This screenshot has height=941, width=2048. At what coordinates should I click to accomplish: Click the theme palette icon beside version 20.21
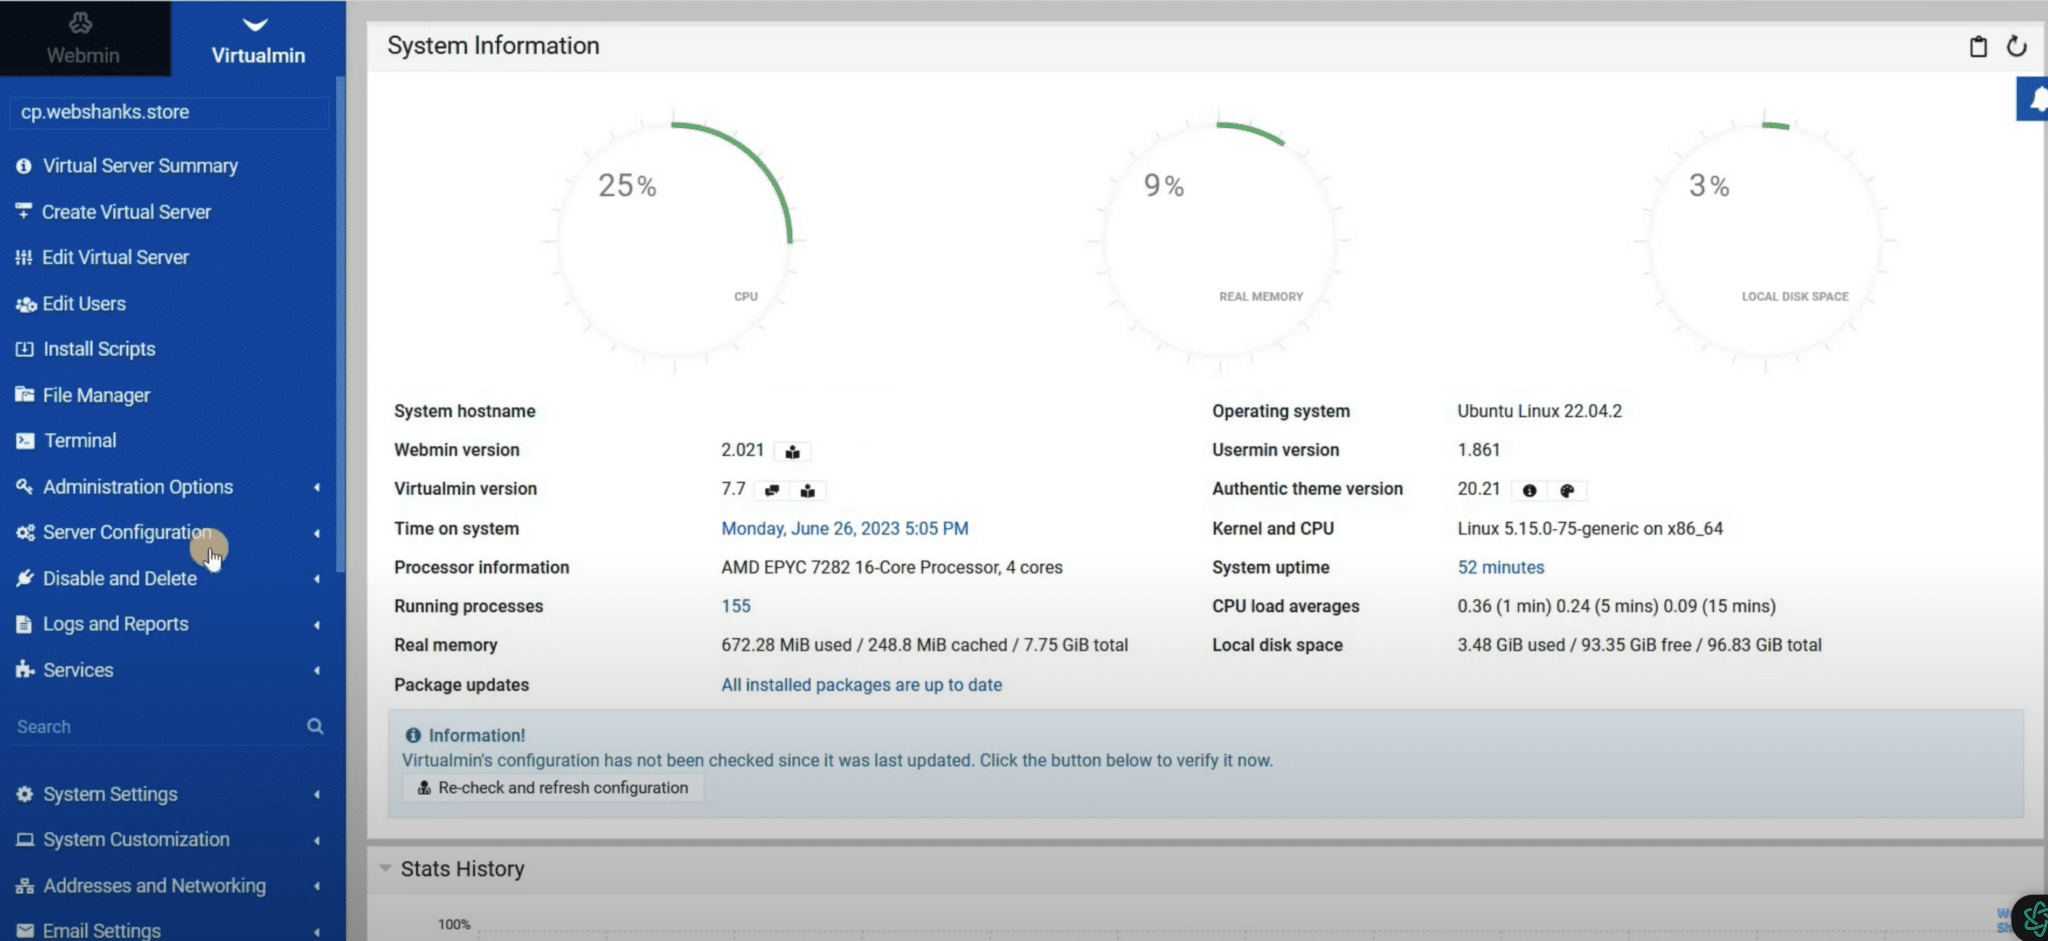click(1566, 490)
